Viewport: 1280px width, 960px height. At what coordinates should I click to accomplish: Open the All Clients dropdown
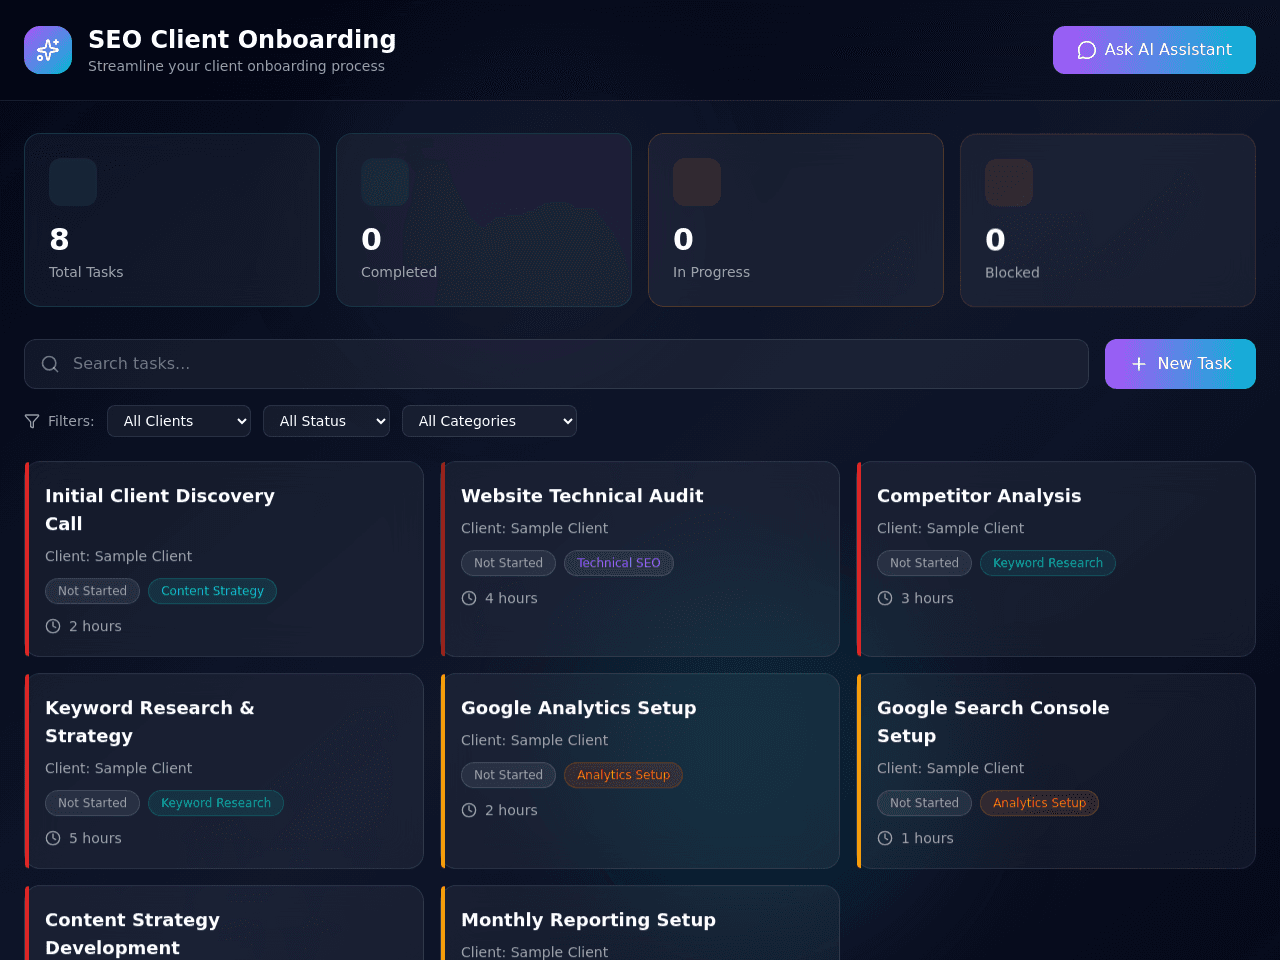[179, 421]
